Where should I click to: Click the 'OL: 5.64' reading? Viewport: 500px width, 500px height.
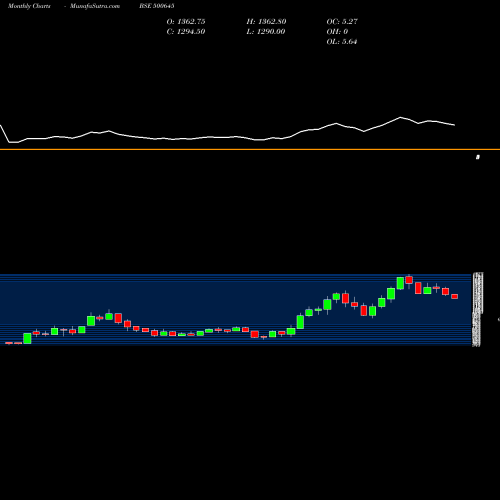[x=342, y=42]
